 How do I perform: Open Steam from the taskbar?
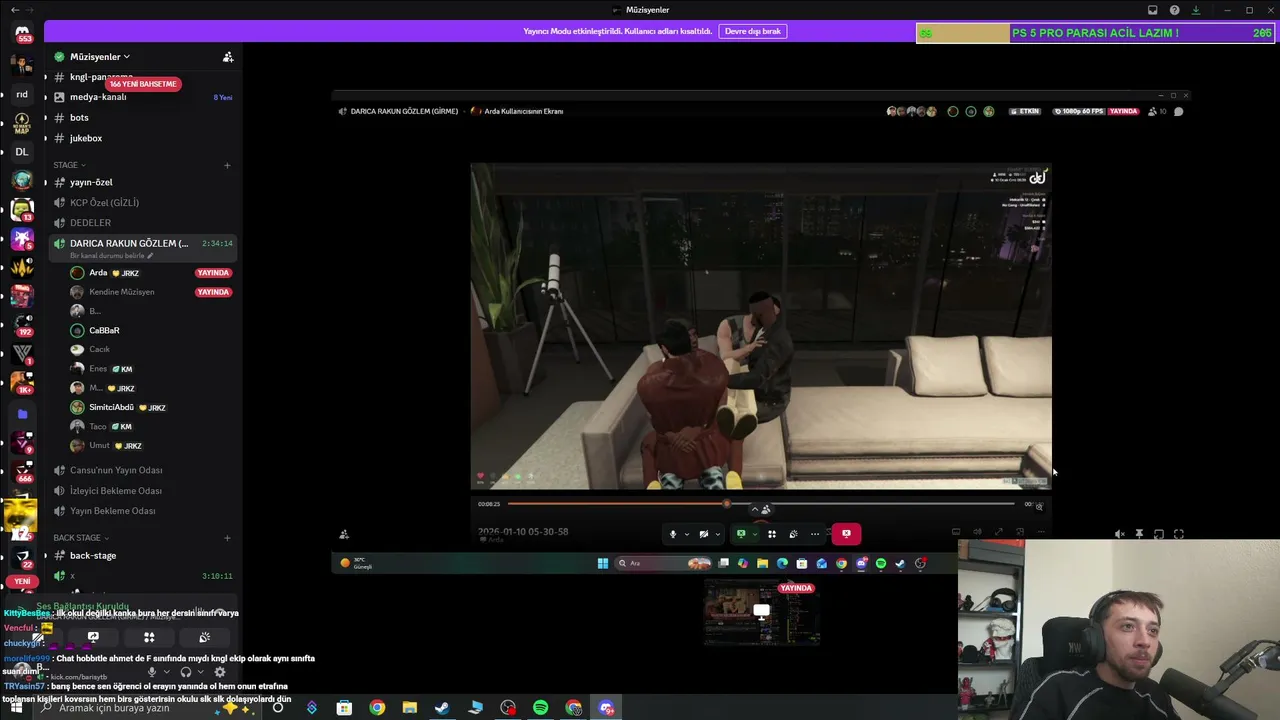tap(442, 708)
